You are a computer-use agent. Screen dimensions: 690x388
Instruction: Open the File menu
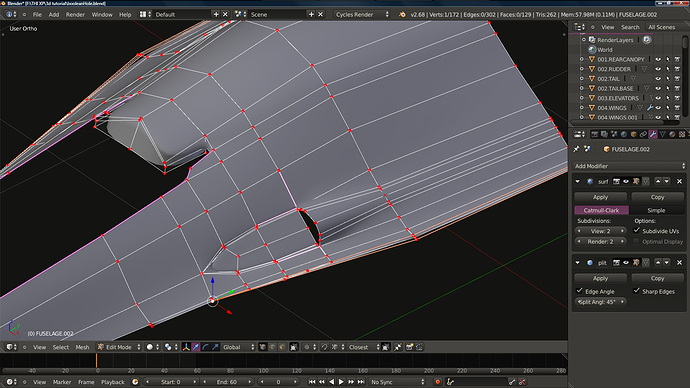[37, 15]
